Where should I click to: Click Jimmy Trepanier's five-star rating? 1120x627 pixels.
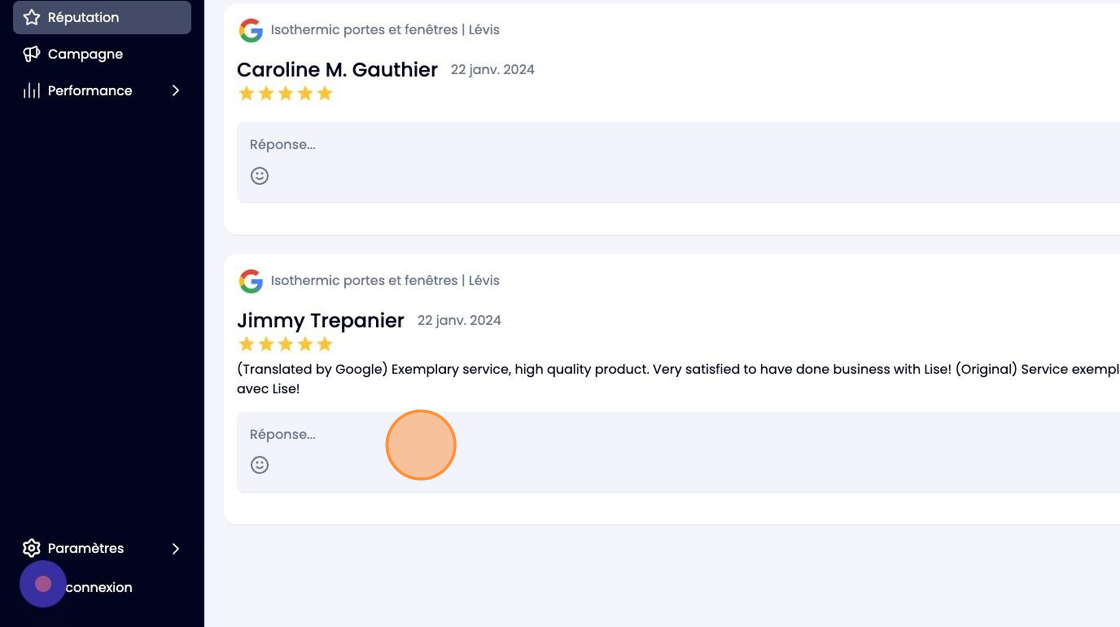pyautogui.click(x=286, y=344)
